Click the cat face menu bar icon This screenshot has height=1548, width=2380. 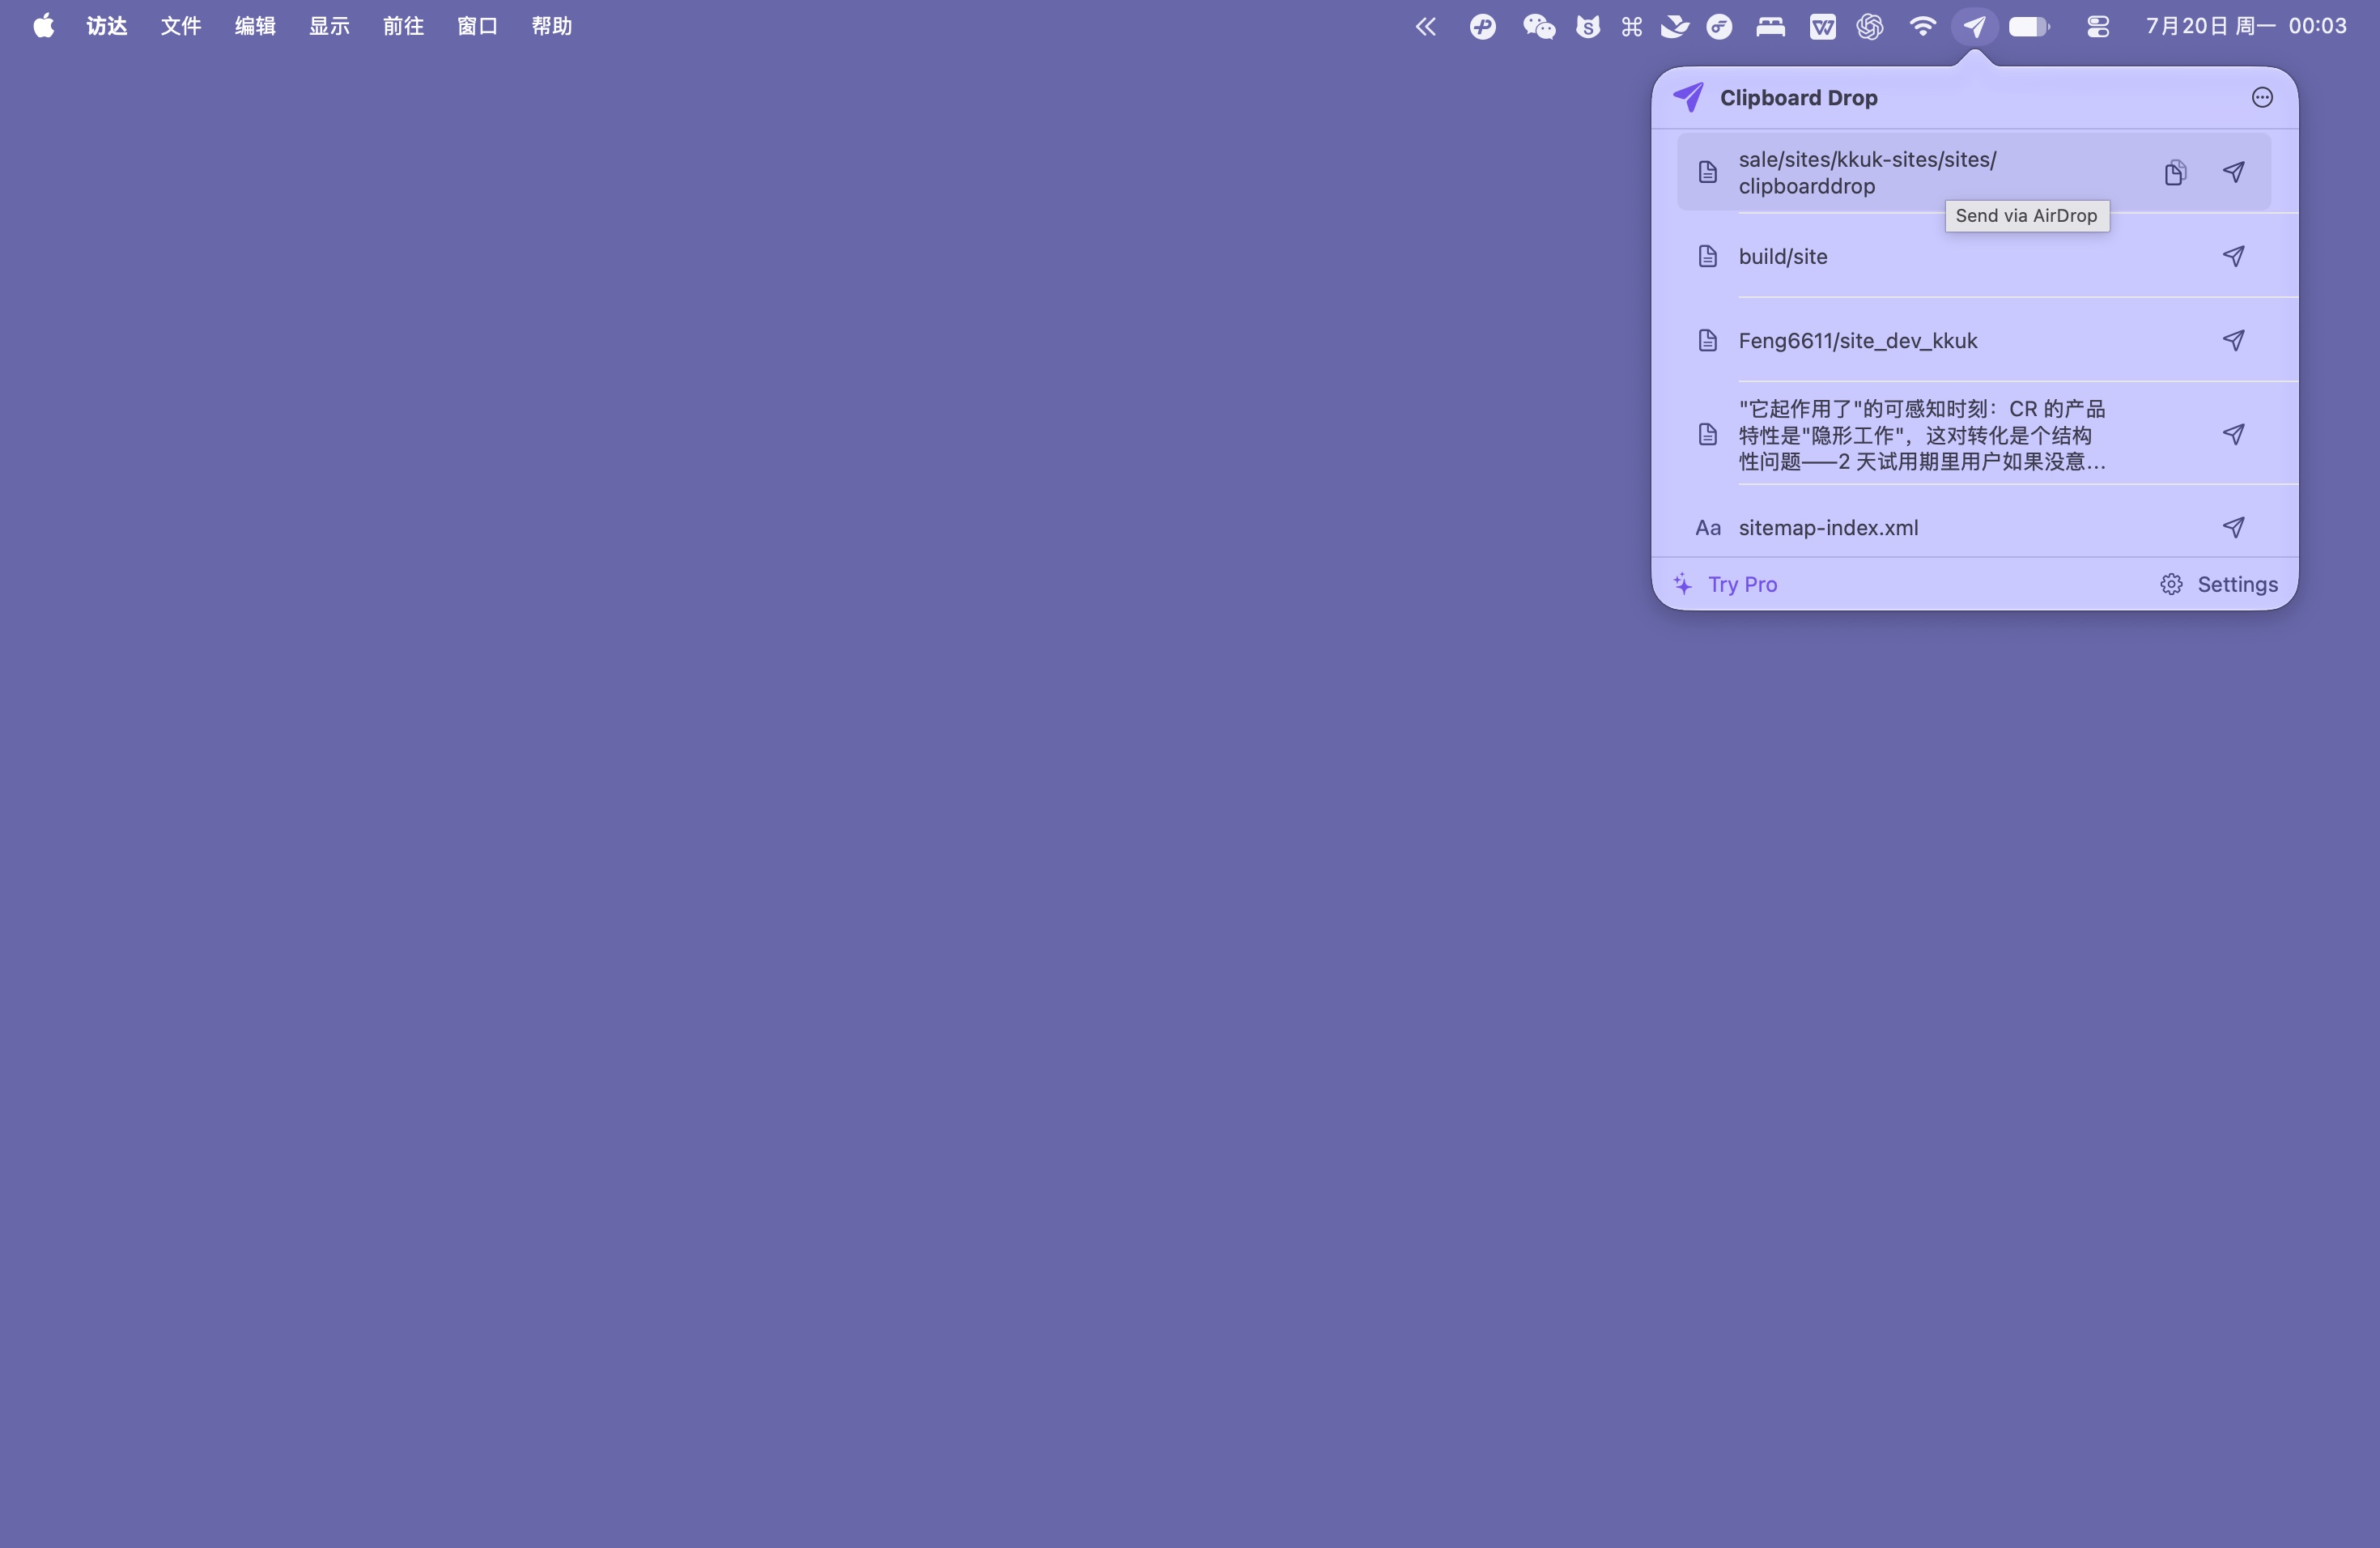[x=1587, y=26]
